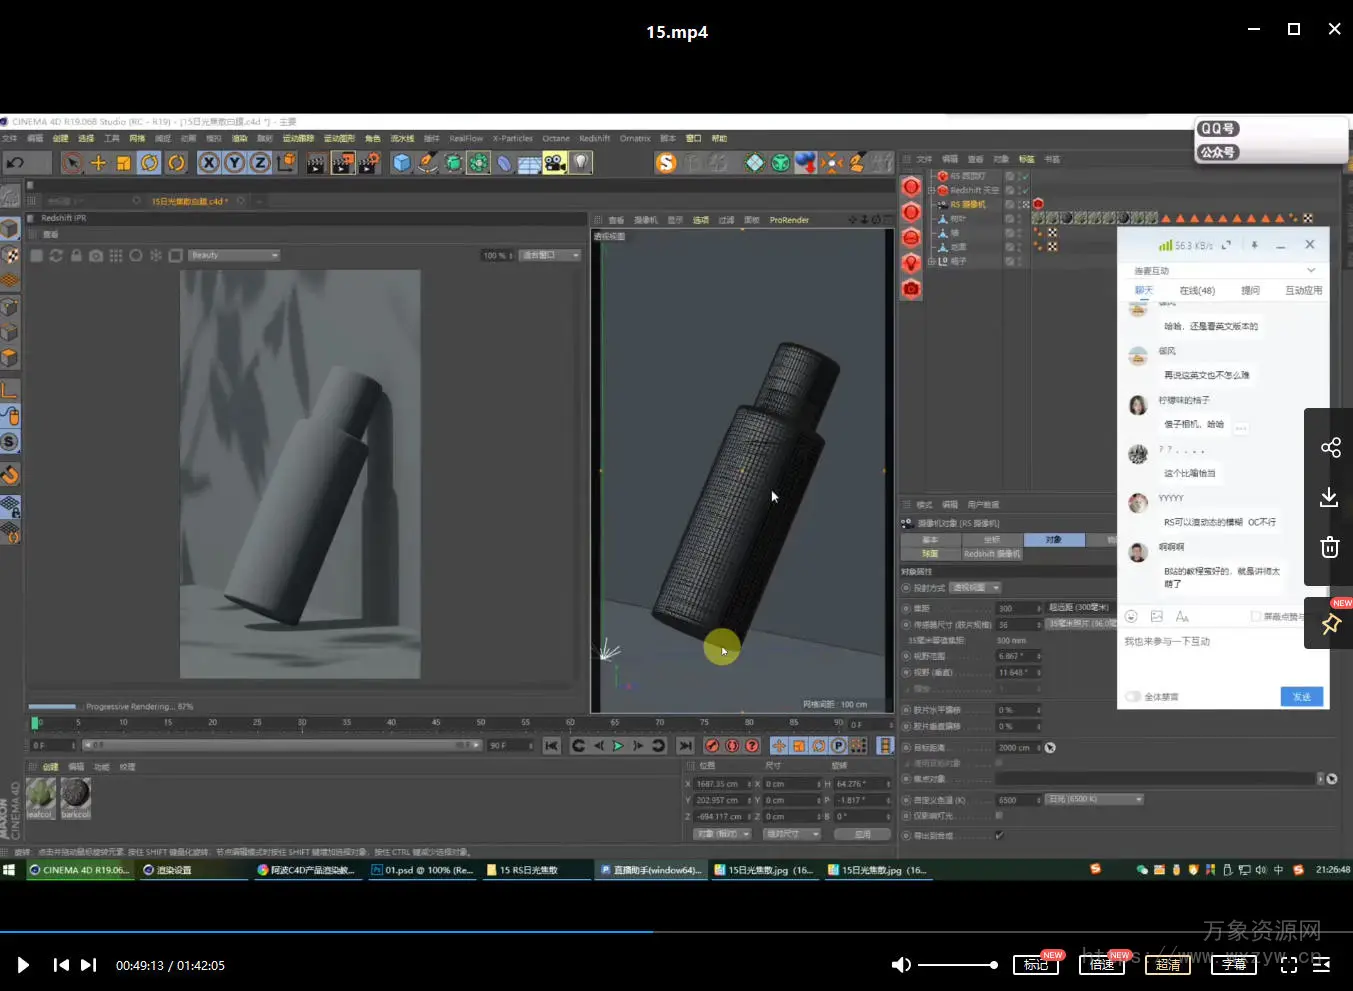The height and width of the screenshot is (991, 1353).
Task: Click the share icon in the side panel
Action: tap(1330, 447)
